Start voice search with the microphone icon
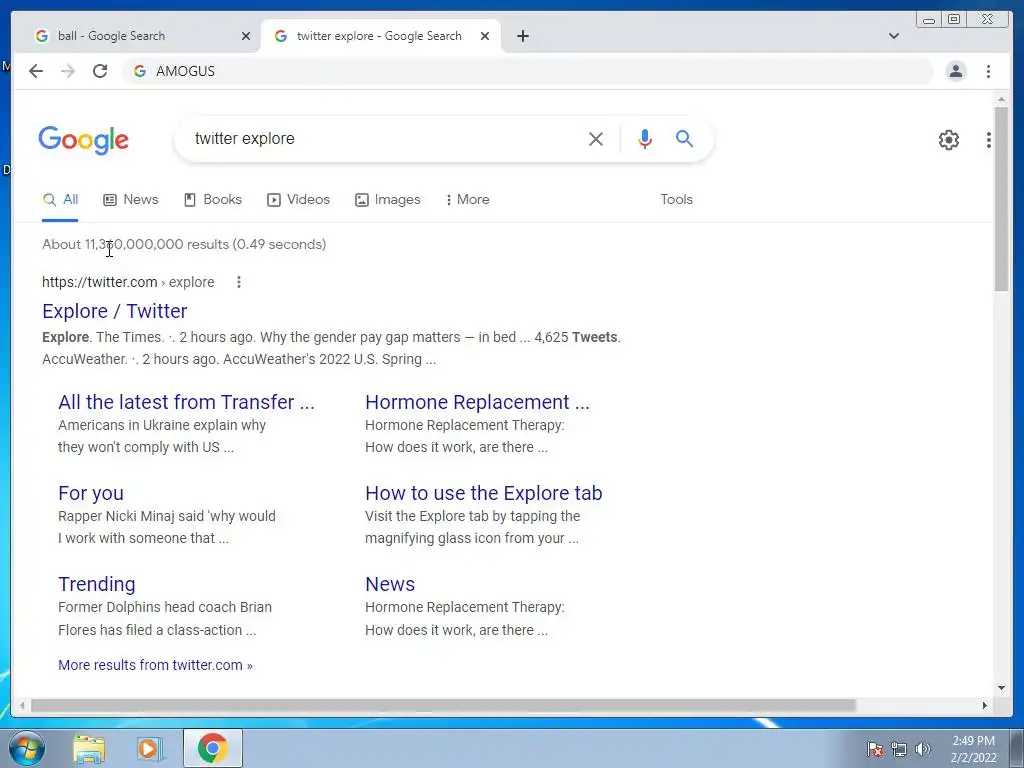This screenshot has width=1024, height=768. pyautogui.click(x=645, y=138)
